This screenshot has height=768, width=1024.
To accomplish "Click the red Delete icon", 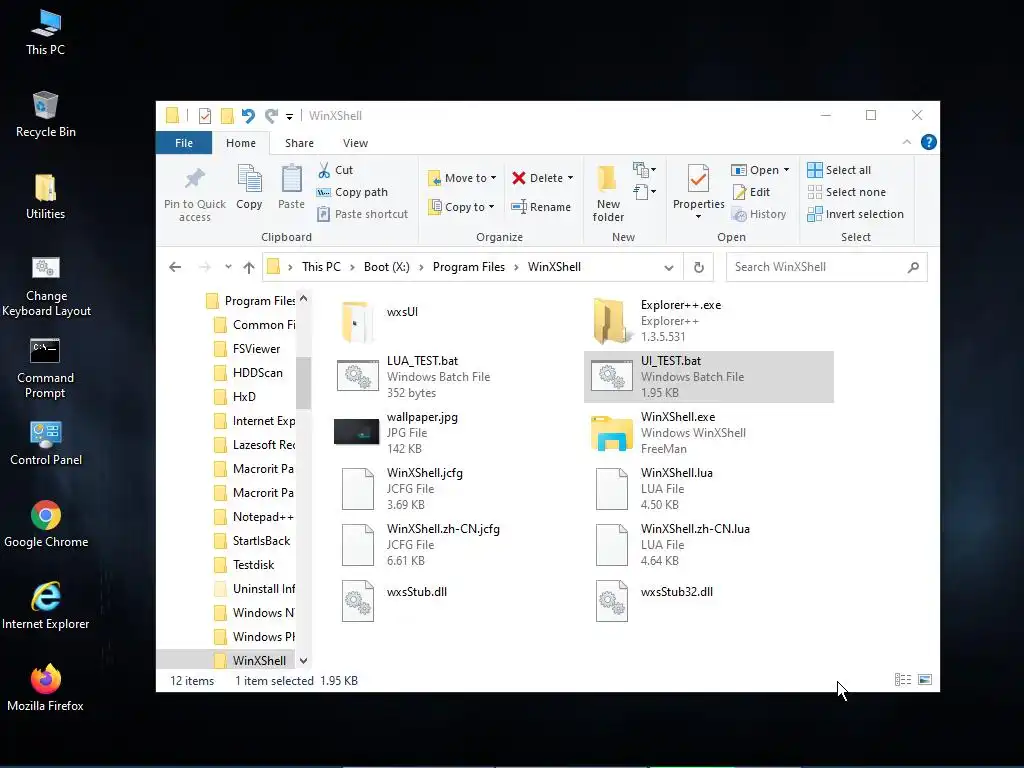I will (519, 178).
